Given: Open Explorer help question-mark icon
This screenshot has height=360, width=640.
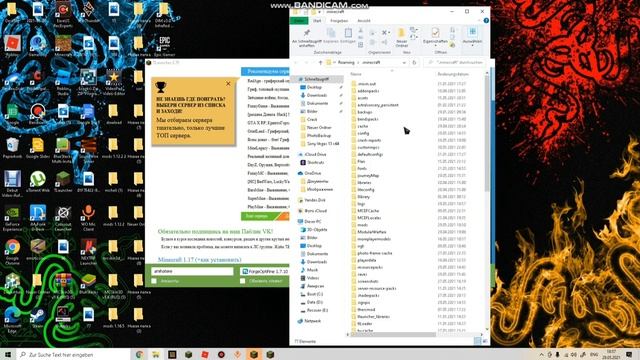Looking at the screenshot, I should (486, 20).
